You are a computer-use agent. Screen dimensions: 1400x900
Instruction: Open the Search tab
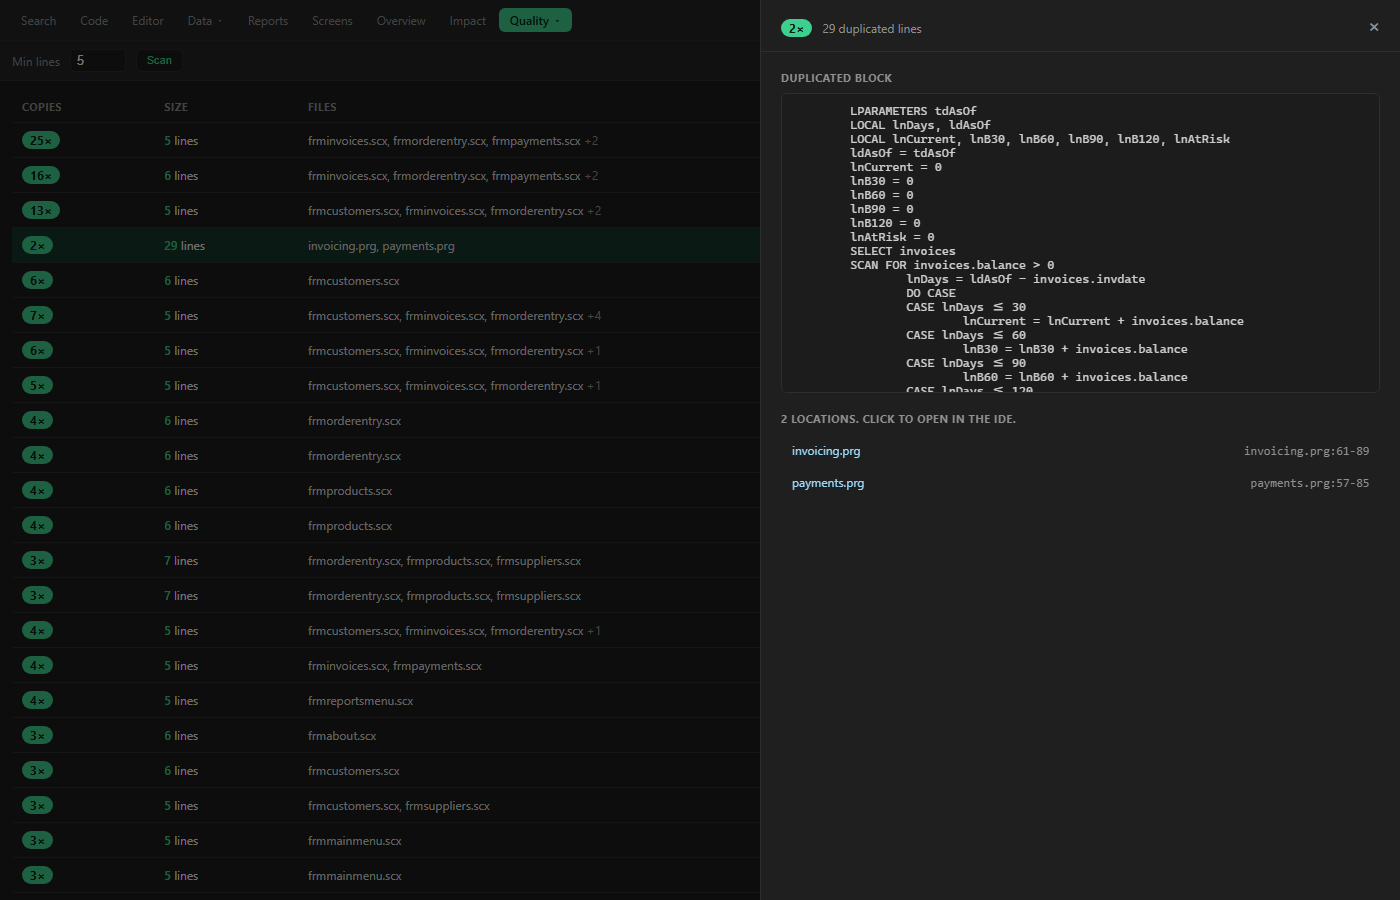point(38,21)
